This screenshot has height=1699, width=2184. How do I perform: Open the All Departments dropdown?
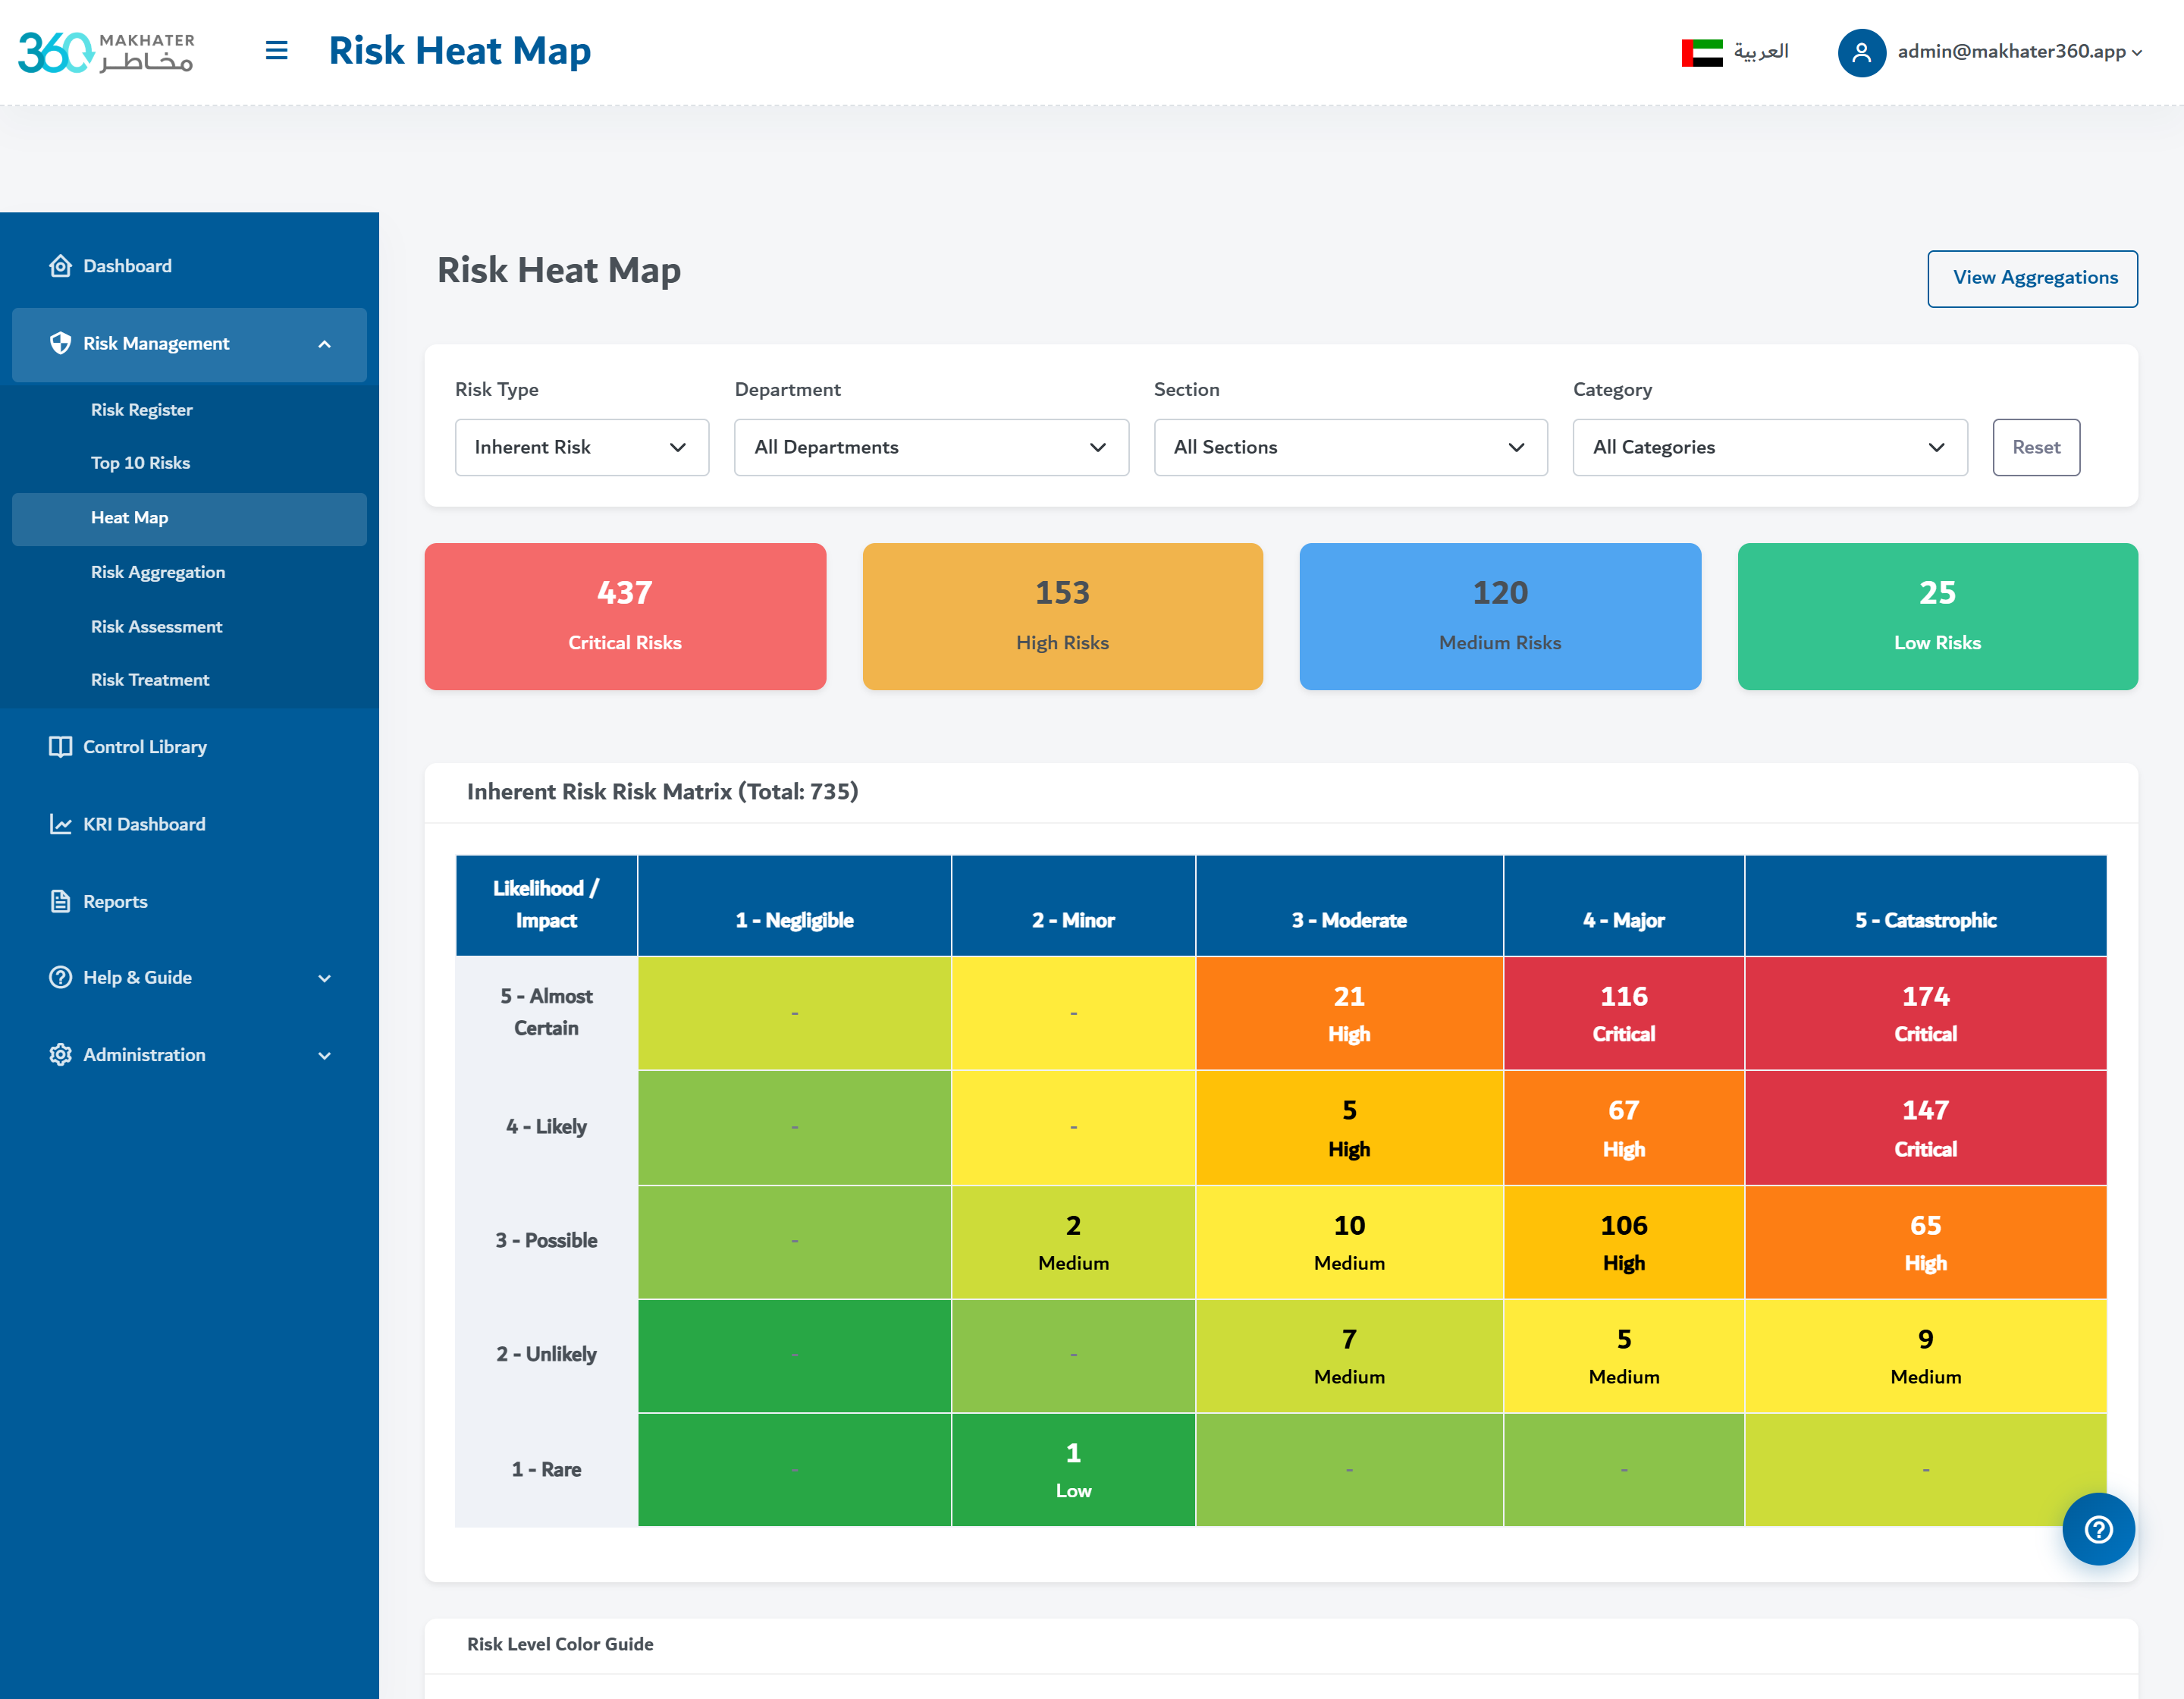(x=931, y=447)
